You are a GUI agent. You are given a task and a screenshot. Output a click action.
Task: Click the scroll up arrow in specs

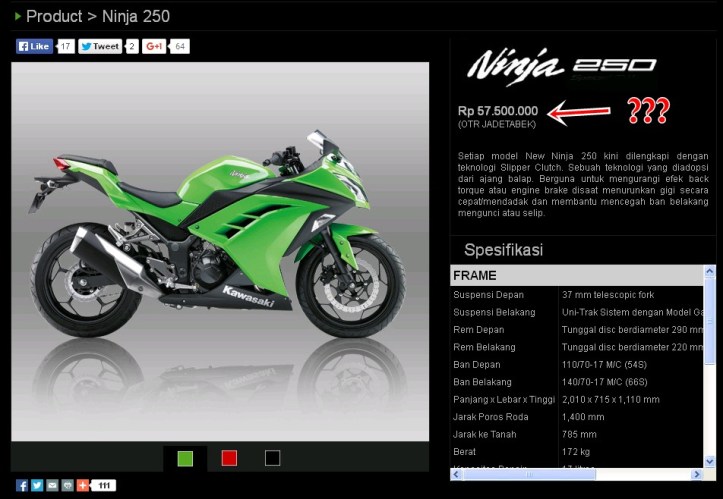[x=710, y=272]
